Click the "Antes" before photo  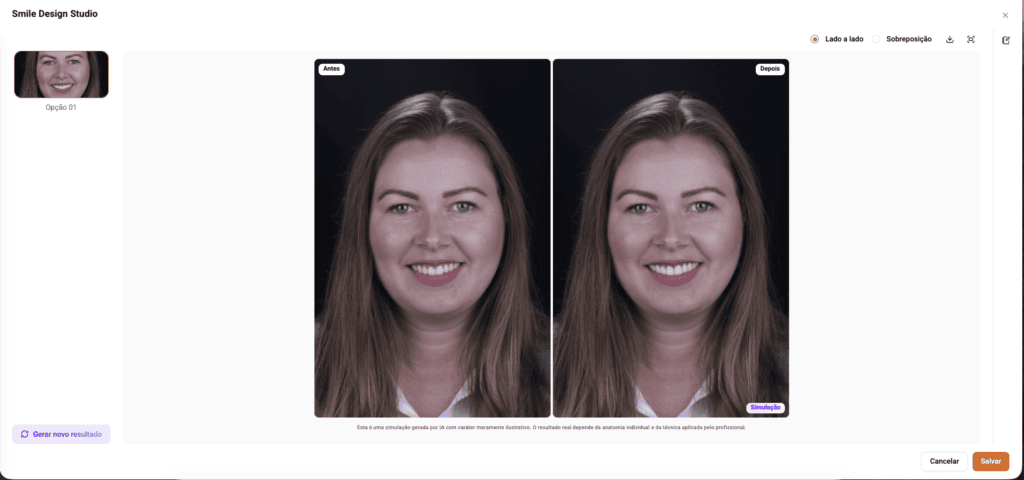pos(432,238)
